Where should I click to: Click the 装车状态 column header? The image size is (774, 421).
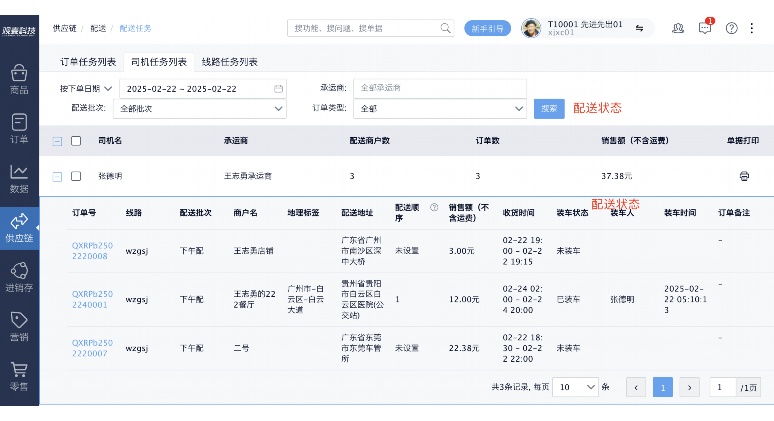[572, 213]
